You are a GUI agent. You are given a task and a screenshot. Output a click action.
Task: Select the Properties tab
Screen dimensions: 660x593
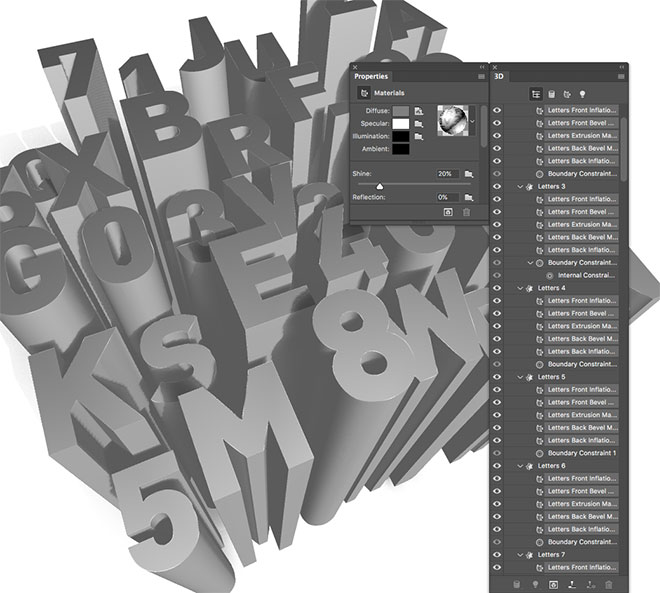click(x=370, y=76)
